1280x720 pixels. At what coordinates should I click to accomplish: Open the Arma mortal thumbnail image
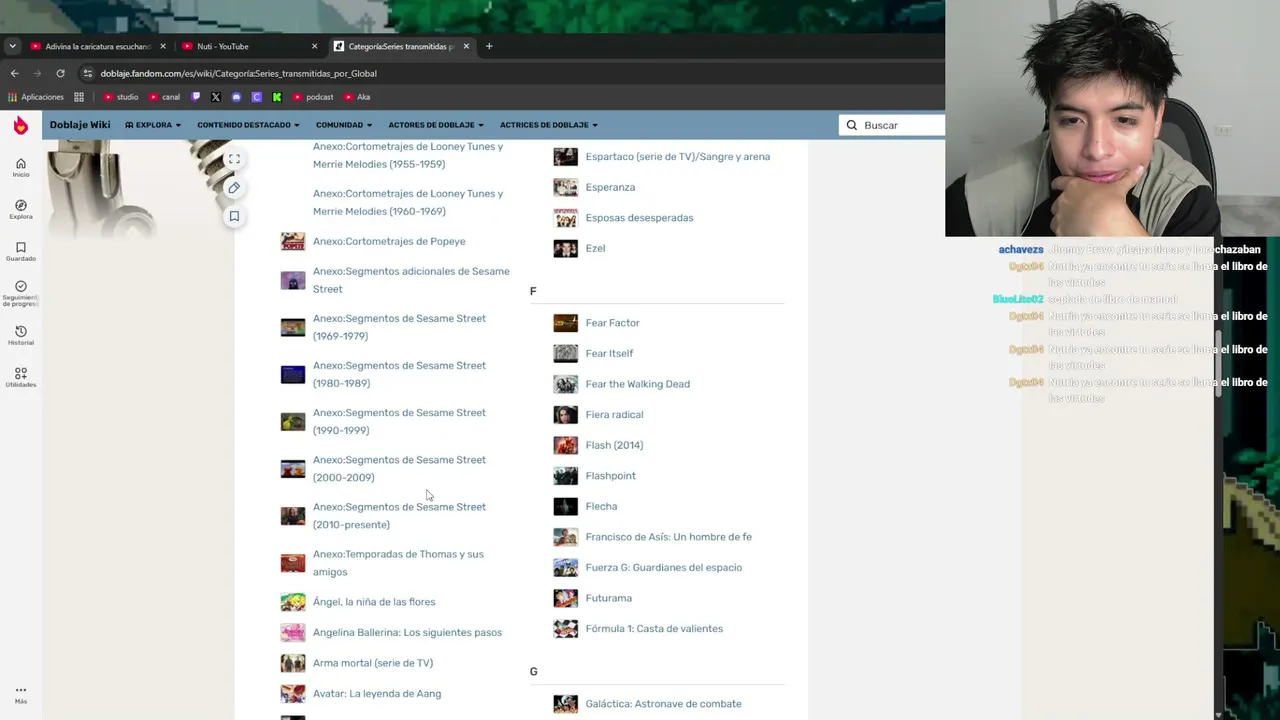[x=293, y=663]
